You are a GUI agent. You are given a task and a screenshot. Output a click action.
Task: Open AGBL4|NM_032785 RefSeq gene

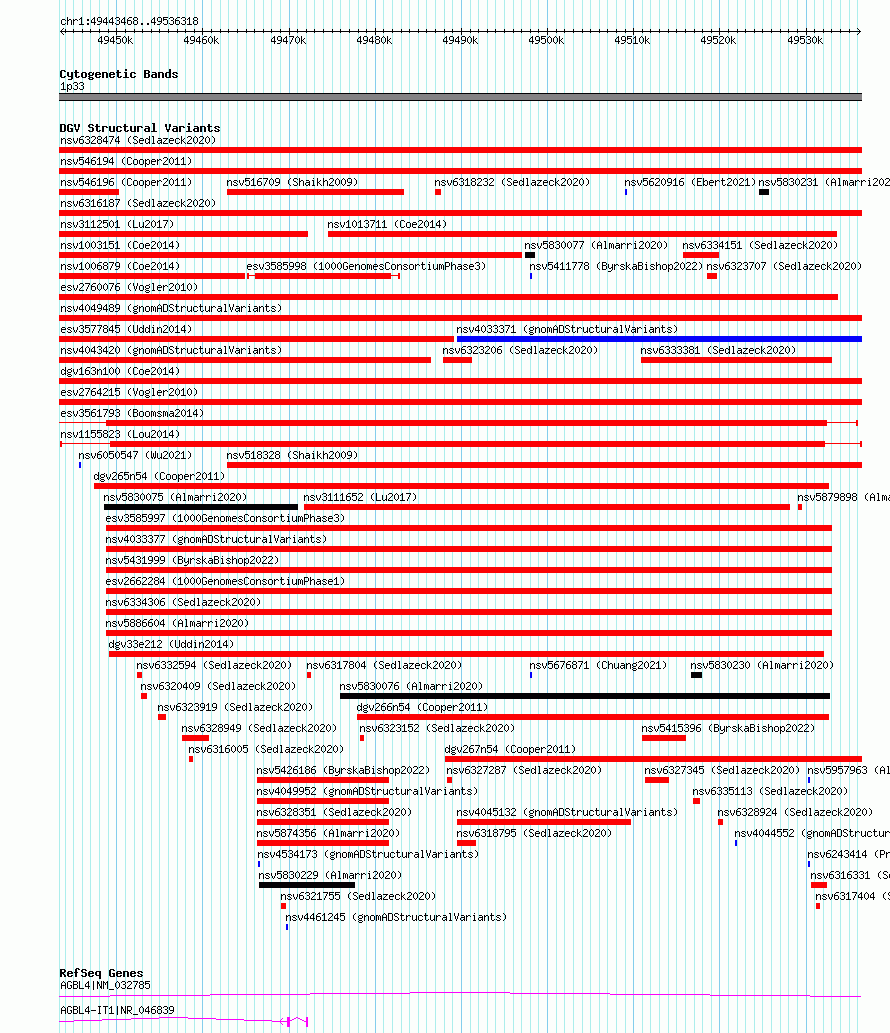(460, 995)
